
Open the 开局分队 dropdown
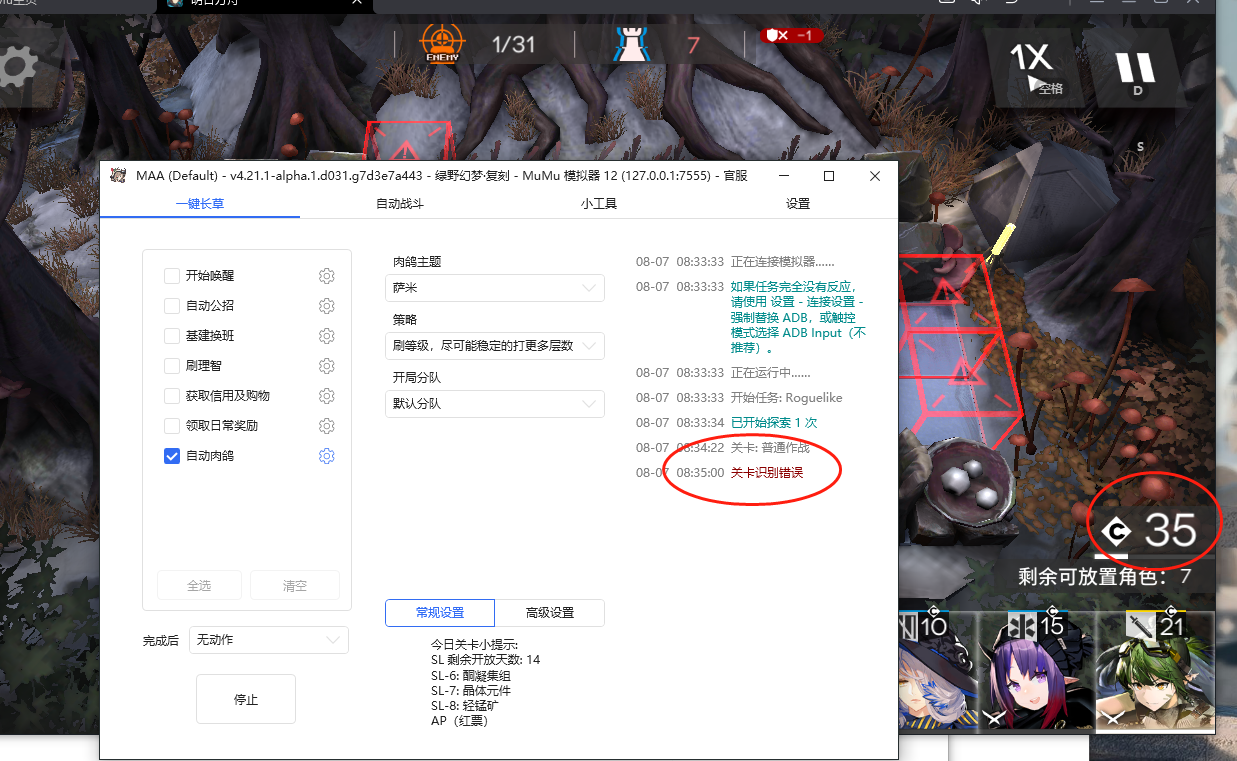tap(494, 404)
